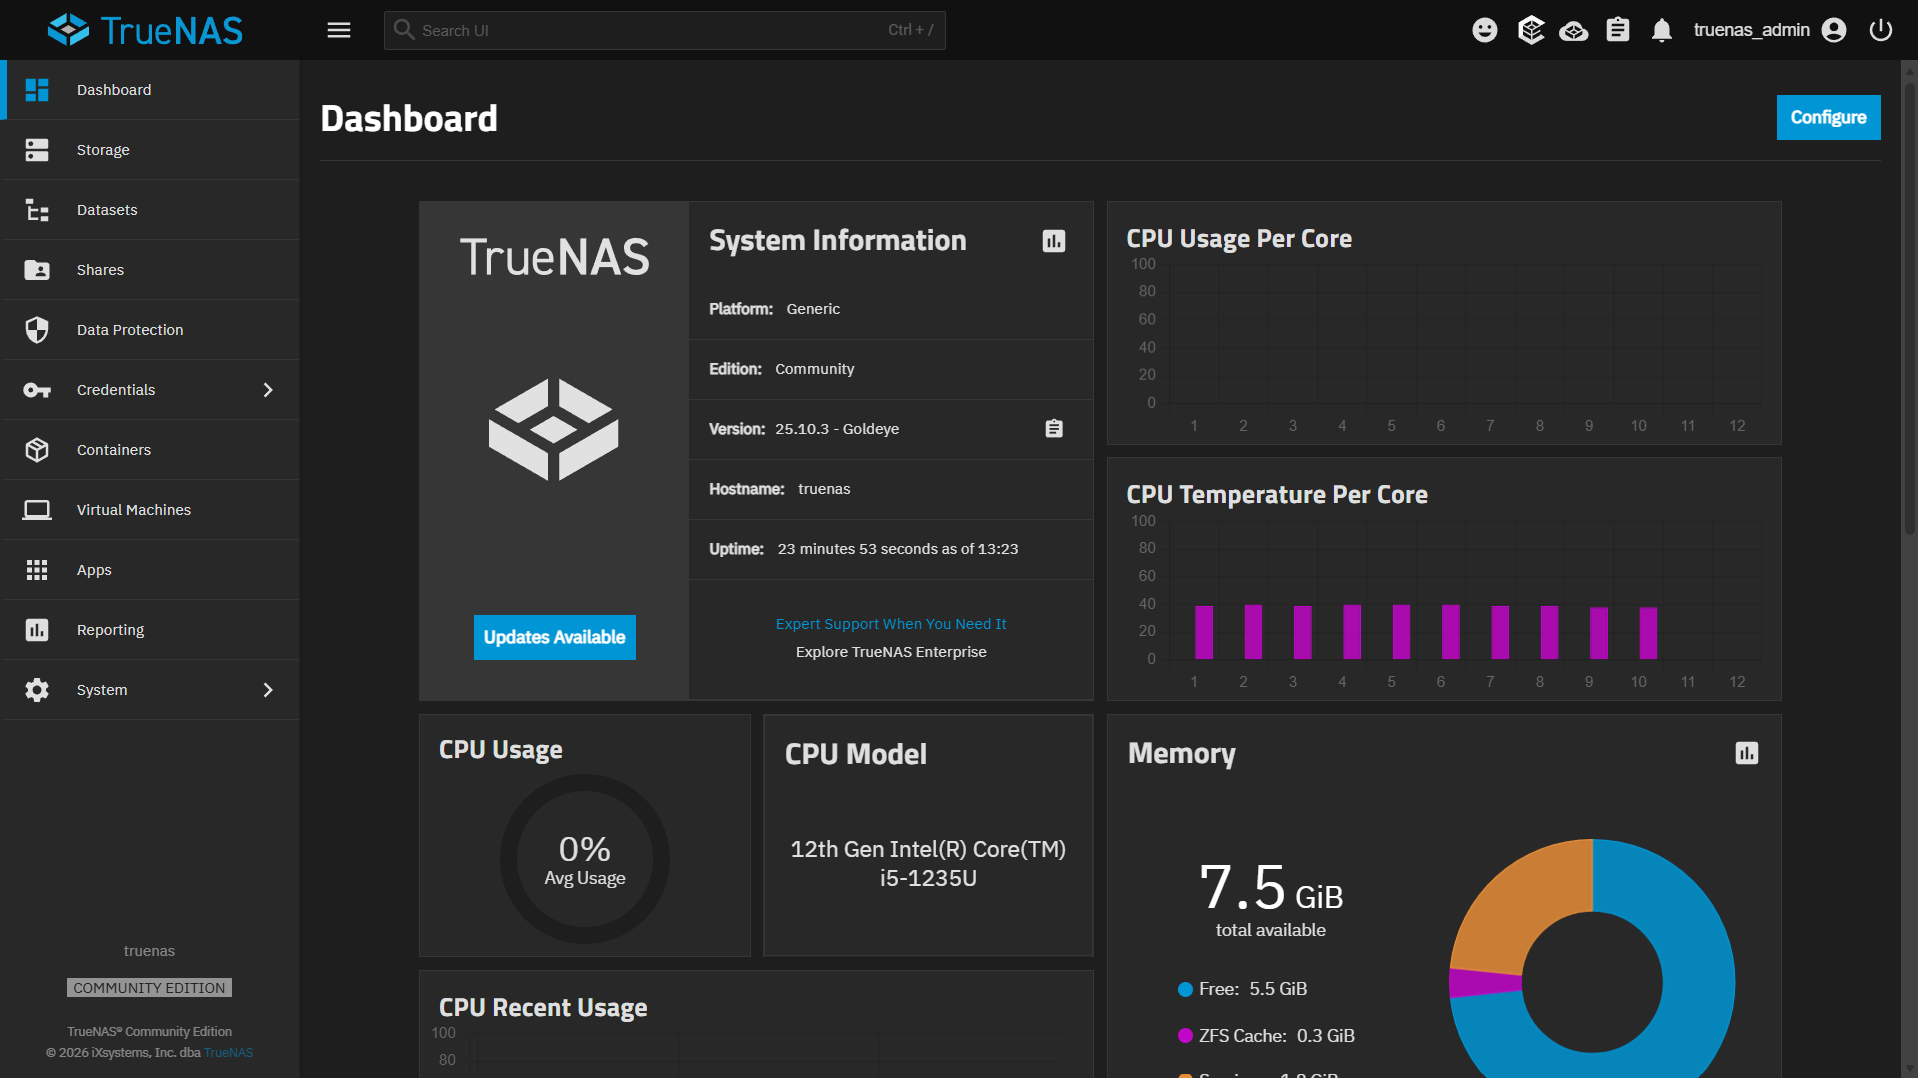Screen dimensions: 1918x1078
Task: Open the alerts bell icon
Action: (1662, 30)
